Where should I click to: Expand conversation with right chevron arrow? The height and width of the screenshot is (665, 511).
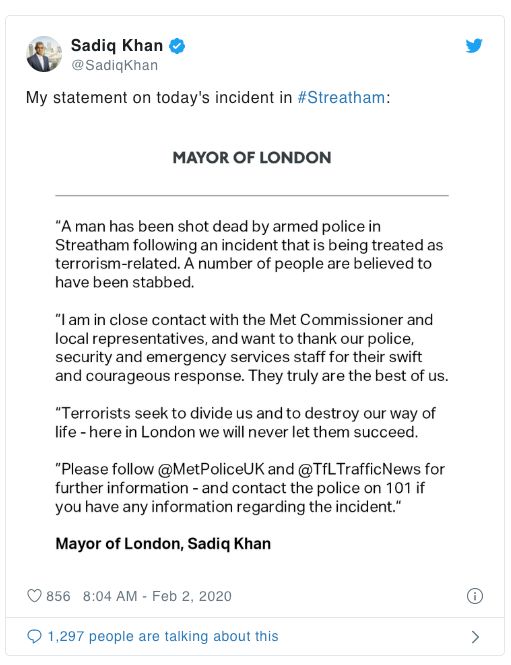[x=475, y=637]
